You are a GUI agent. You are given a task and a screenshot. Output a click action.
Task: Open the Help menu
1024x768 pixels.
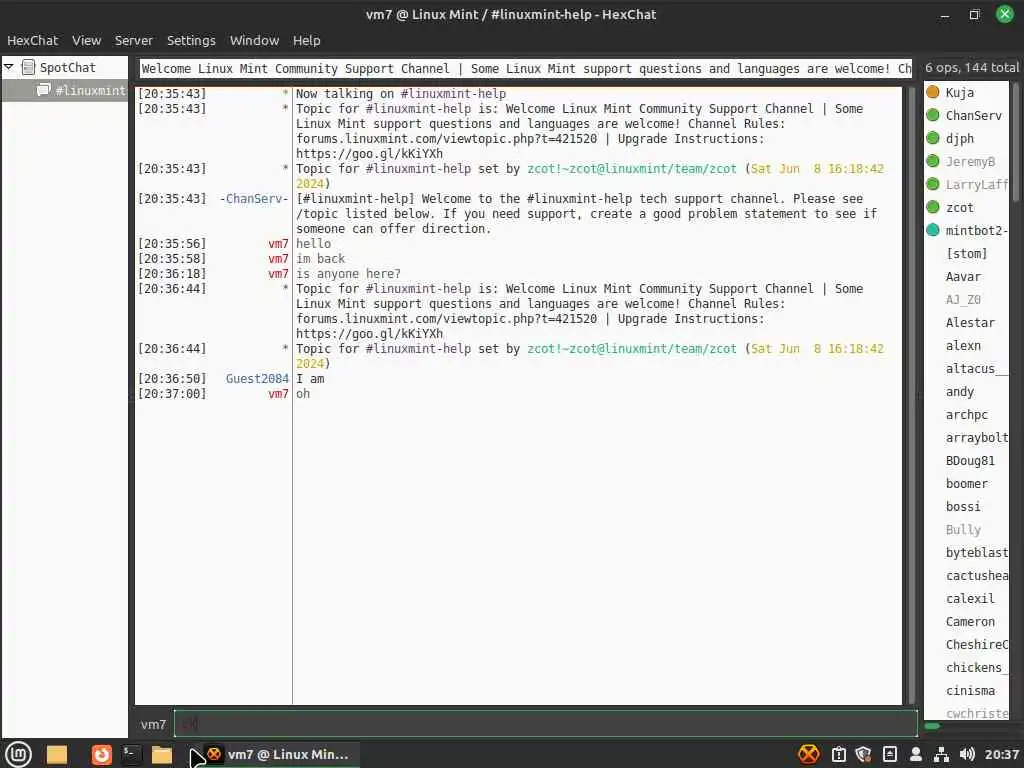coord(306,40)
